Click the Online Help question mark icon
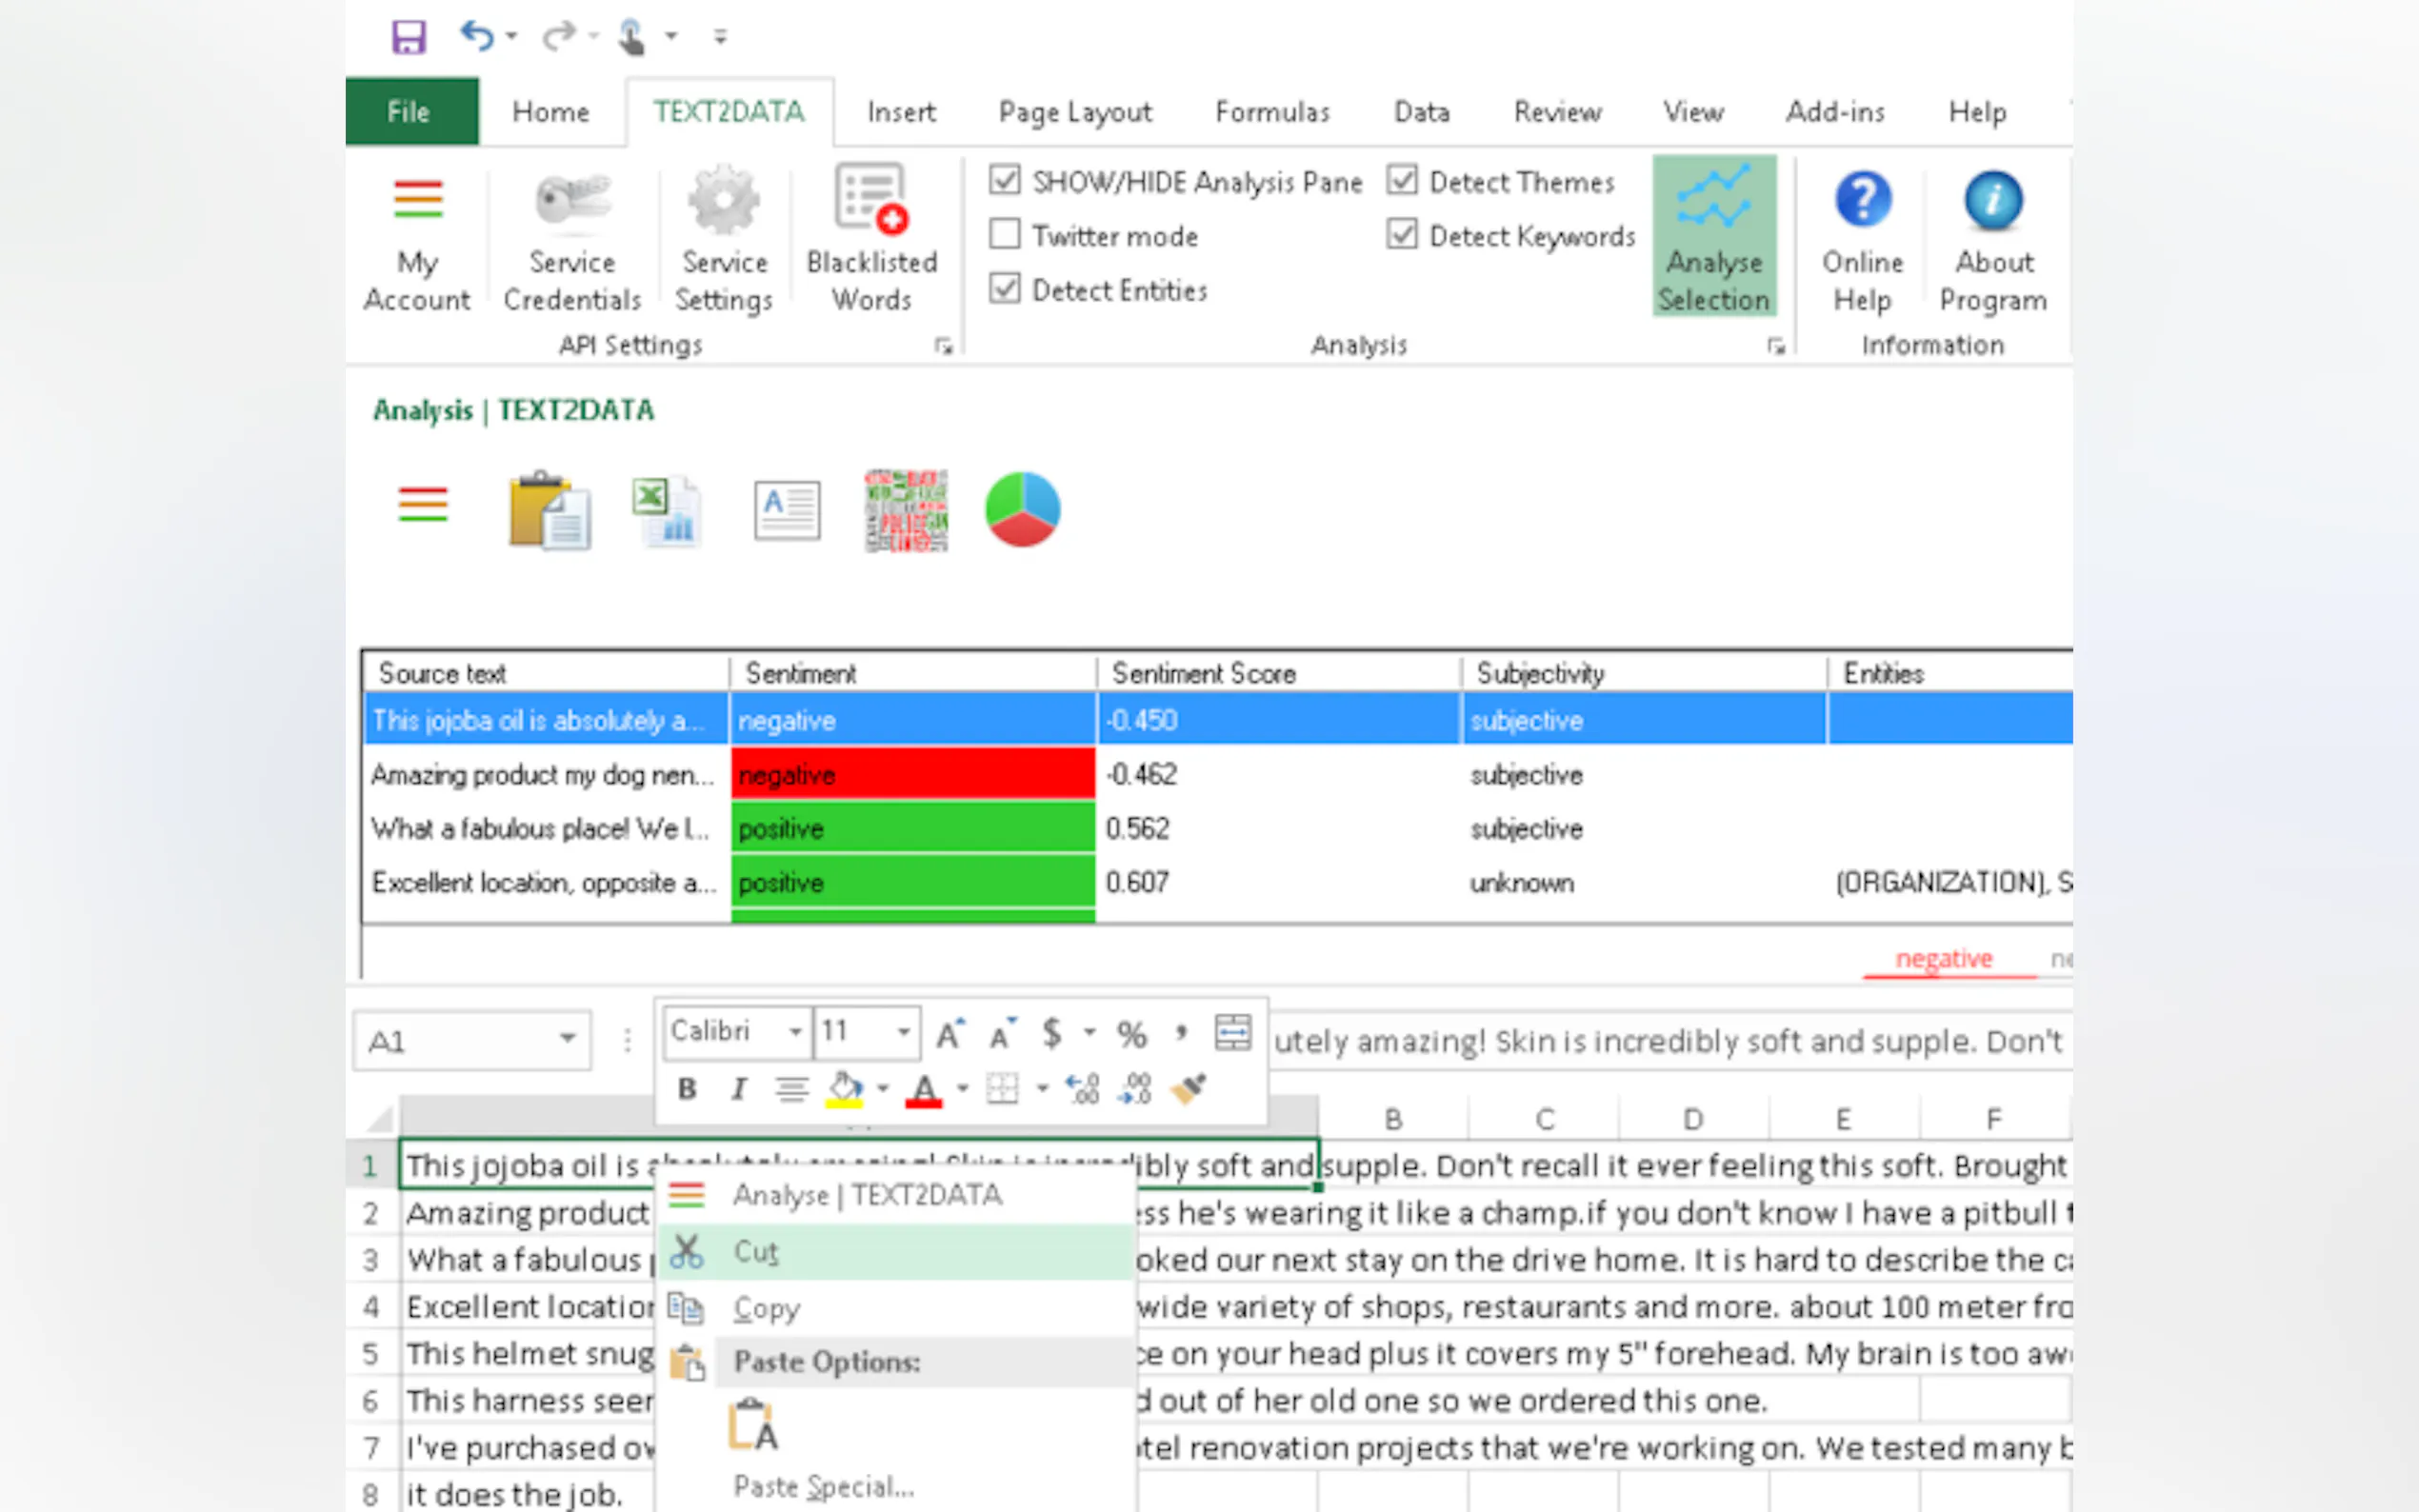 coord(1861,200)
